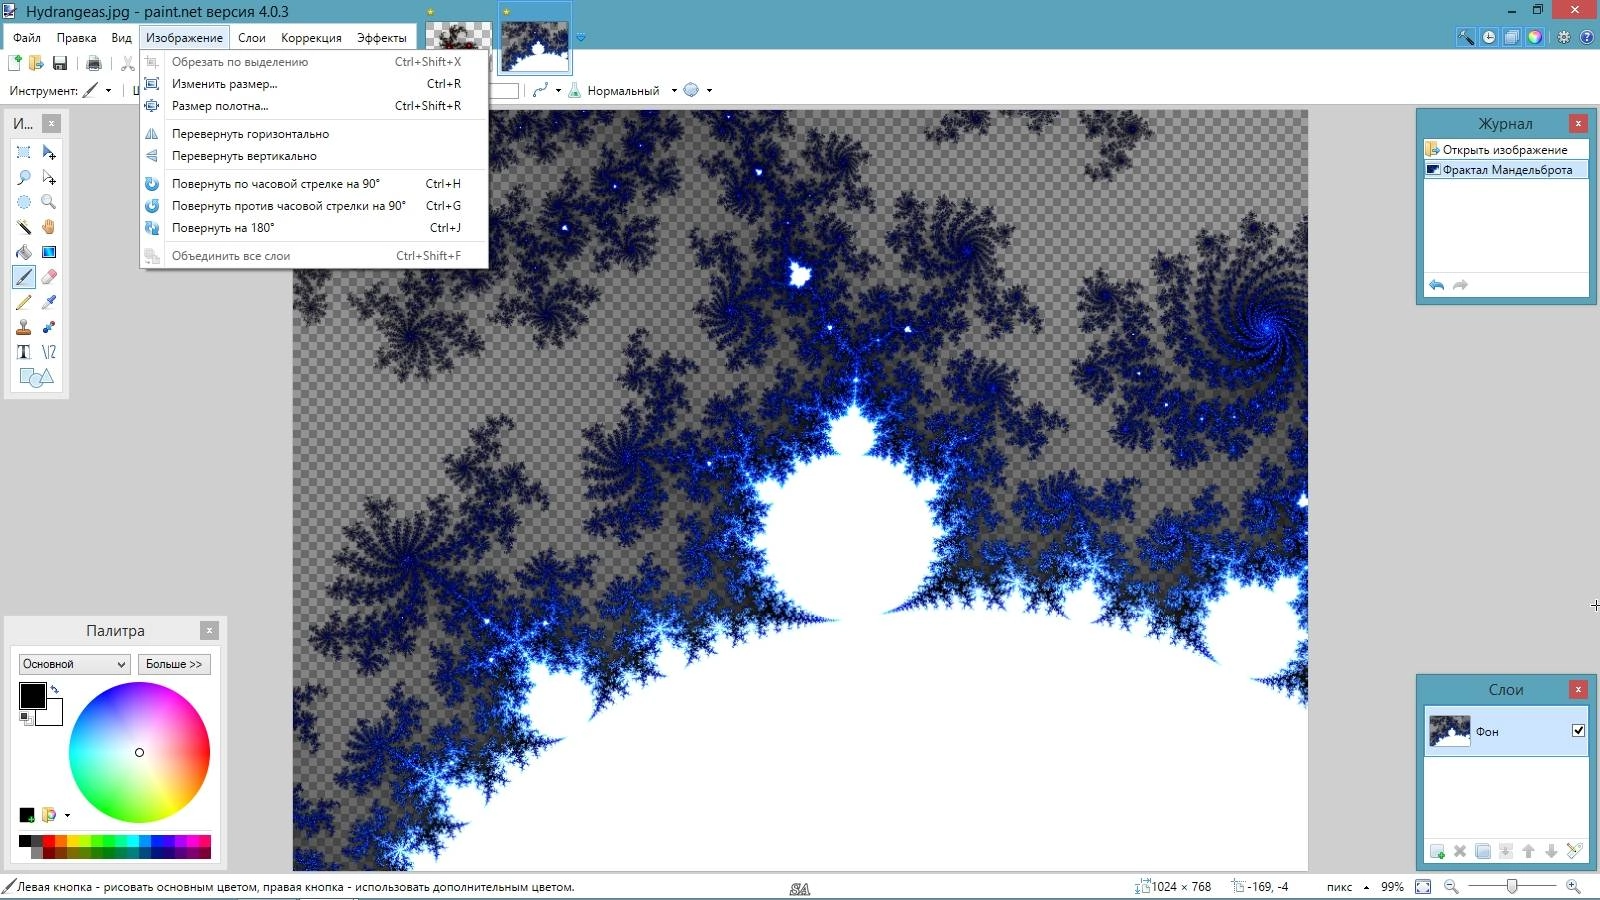Open the Основной color mode combo box
The width and height of the screenshot is (1600, 900).
[x=75, y=664]
